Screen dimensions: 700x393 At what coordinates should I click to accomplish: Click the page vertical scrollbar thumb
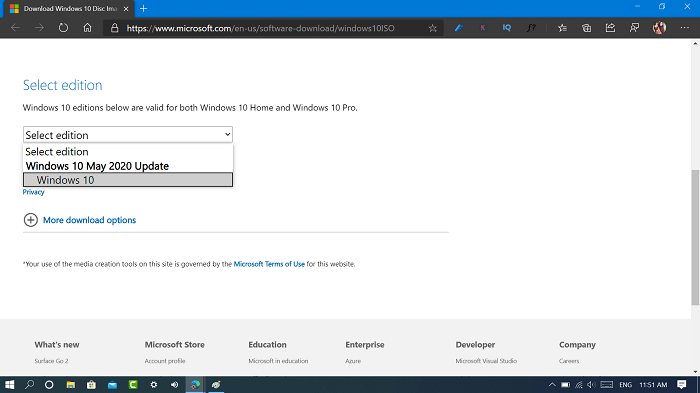click(x=695, y=237)
